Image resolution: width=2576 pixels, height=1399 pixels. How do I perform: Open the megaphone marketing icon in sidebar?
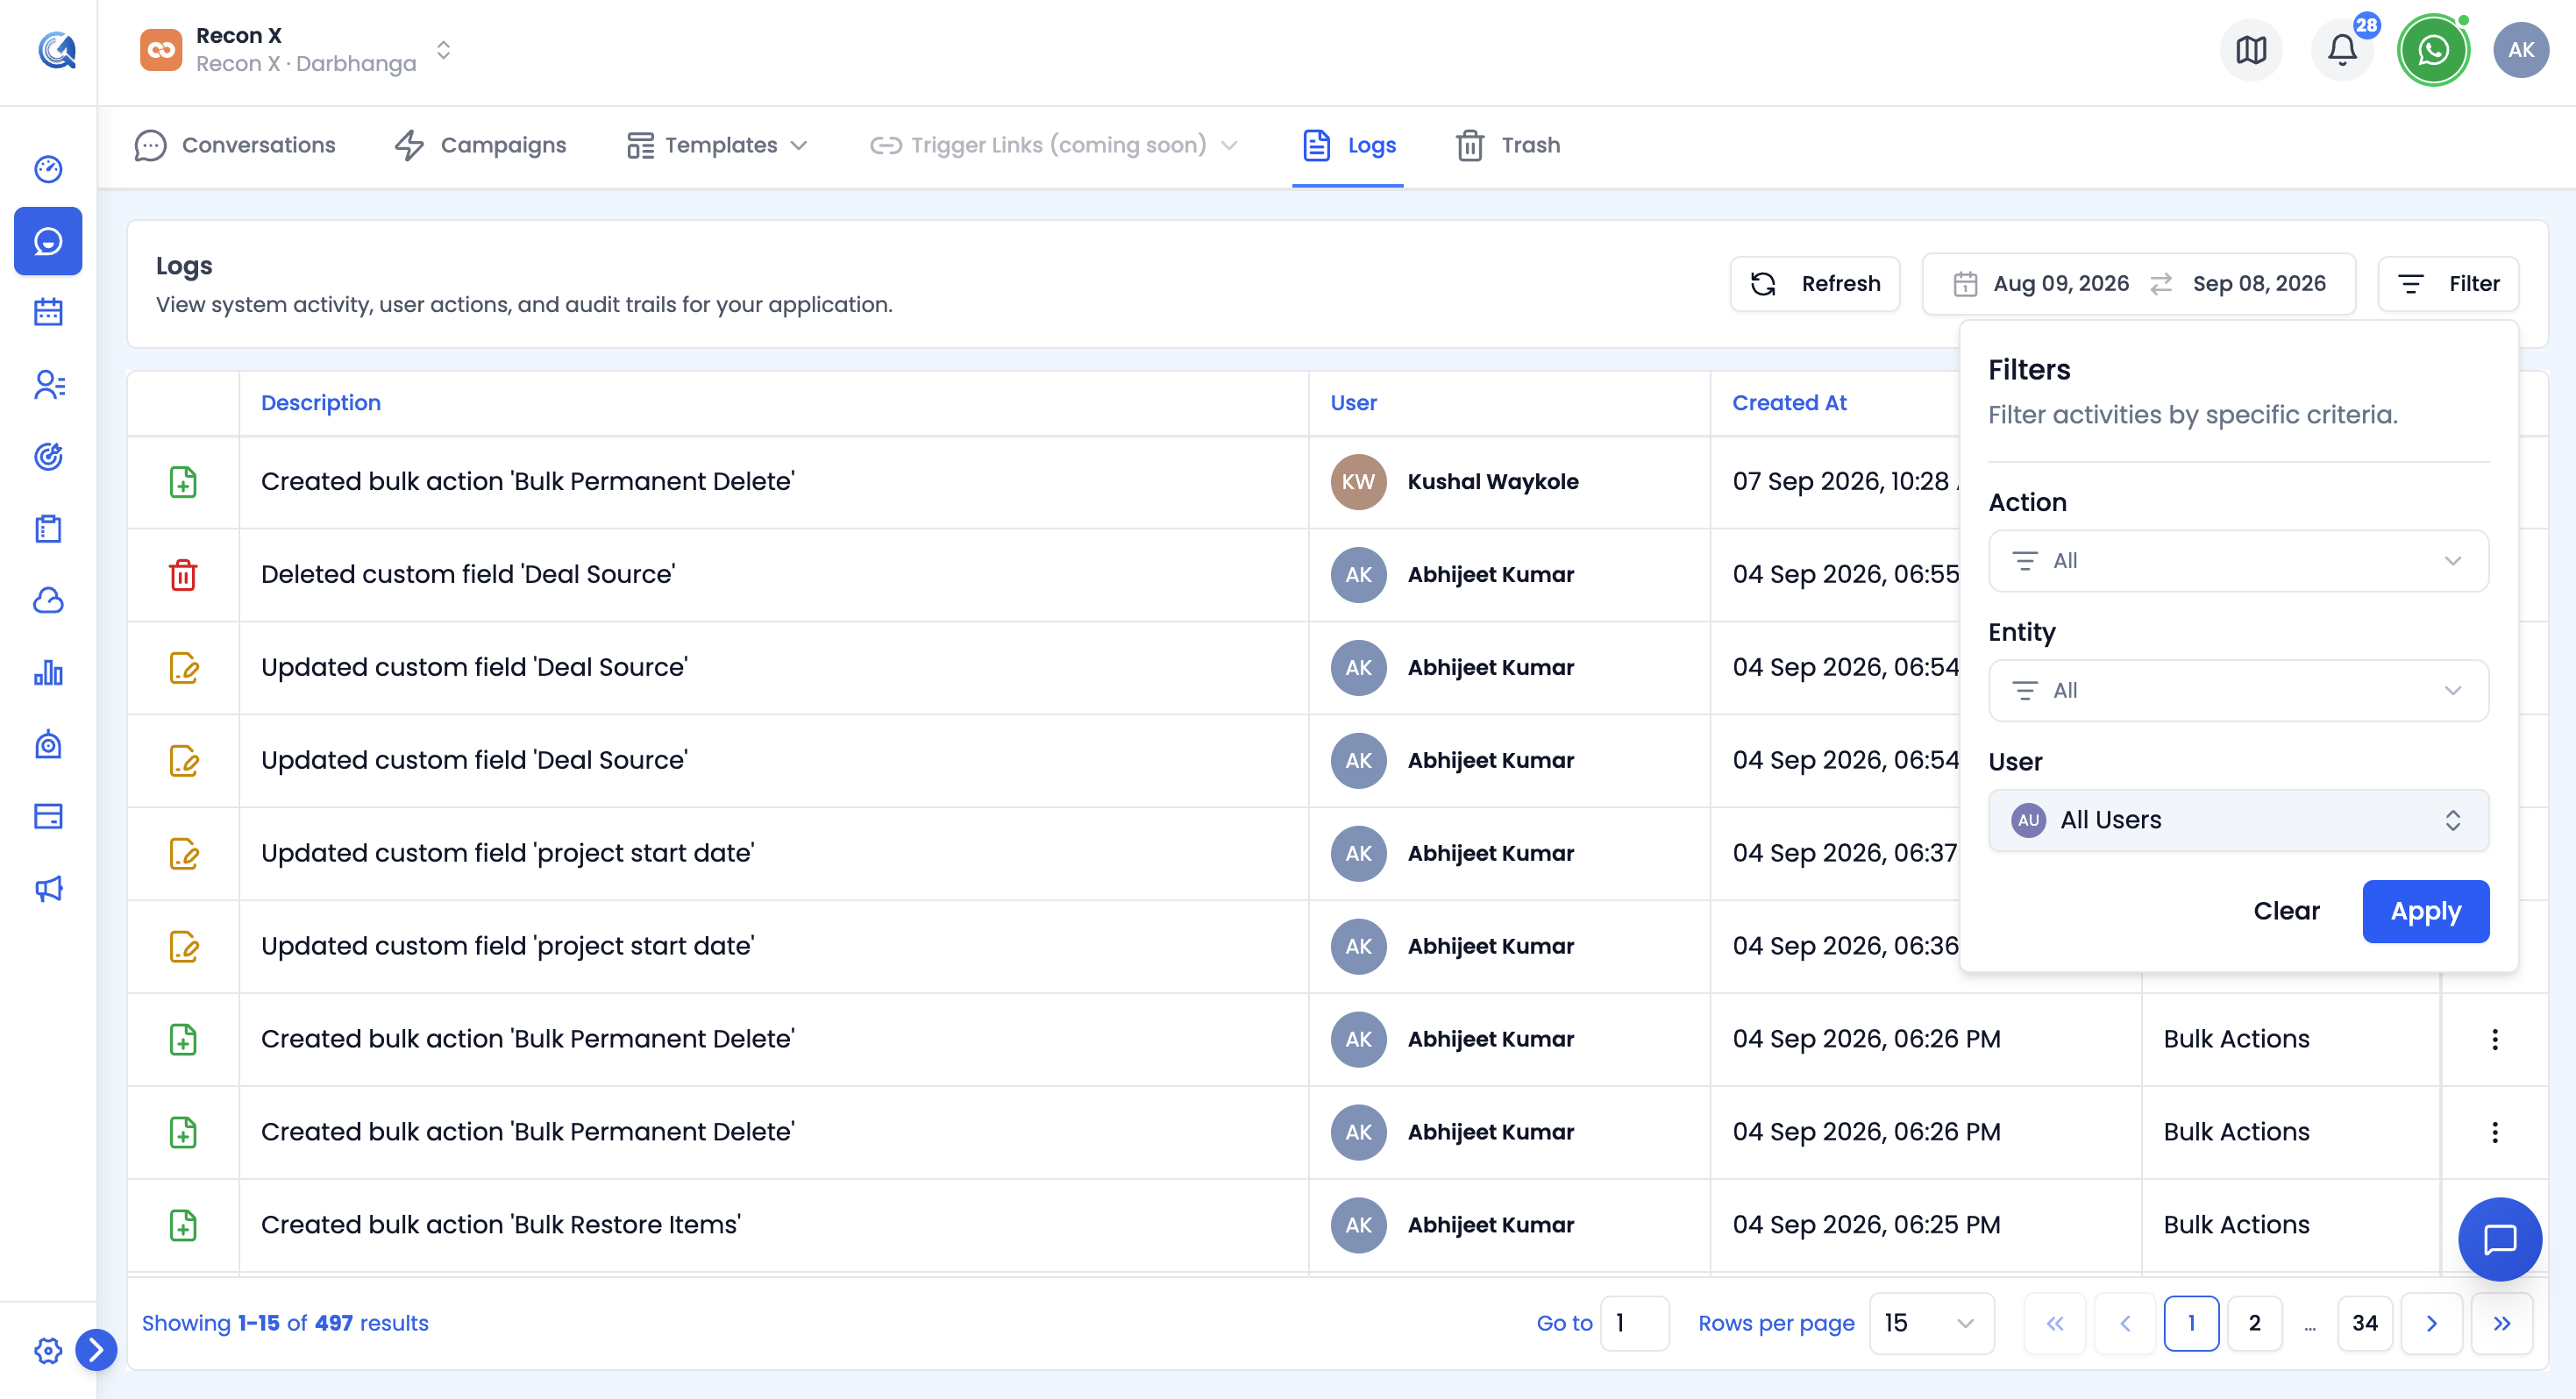[48, 889]
